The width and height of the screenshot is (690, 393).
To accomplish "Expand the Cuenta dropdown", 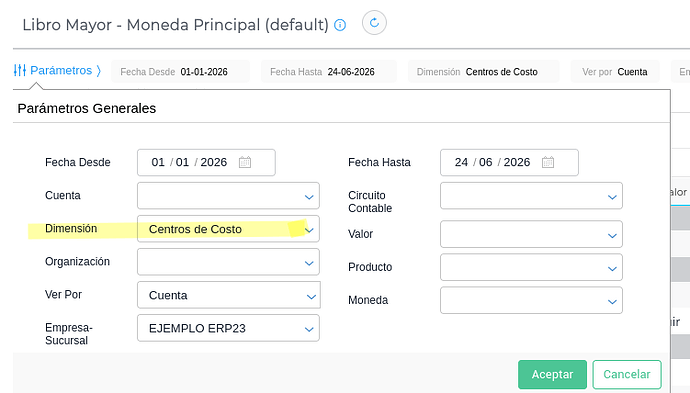I will coord(228,196).
